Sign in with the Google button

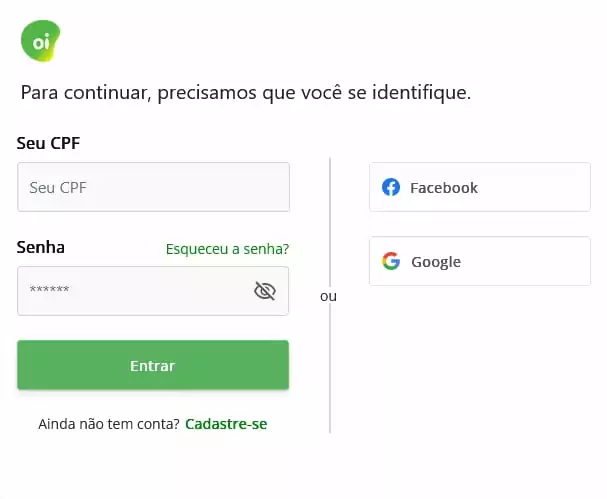pos(480,261)
